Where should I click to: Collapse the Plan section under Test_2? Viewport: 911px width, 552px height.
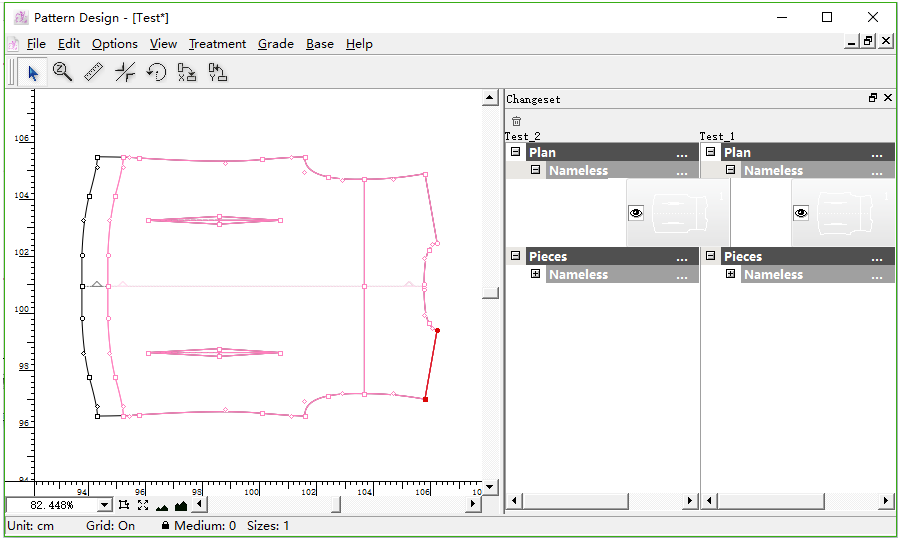(516, 152)
